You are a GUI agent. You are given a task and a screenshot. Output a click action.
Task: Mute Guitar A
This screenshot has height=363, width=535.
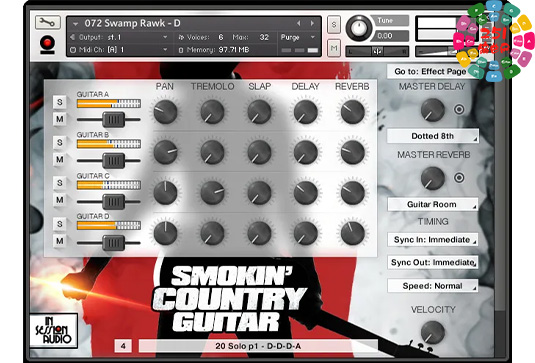coord(60,119)
